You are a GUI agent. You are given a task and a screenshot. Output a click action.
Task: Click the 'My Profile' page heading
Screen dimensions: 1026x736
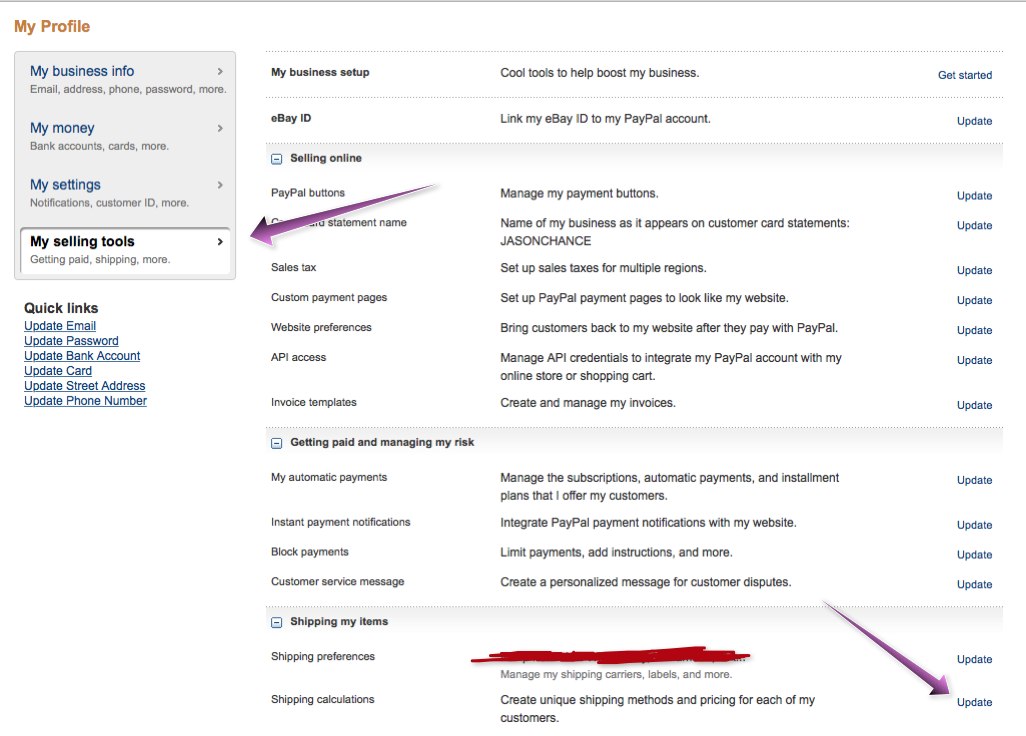click(52, 27)
